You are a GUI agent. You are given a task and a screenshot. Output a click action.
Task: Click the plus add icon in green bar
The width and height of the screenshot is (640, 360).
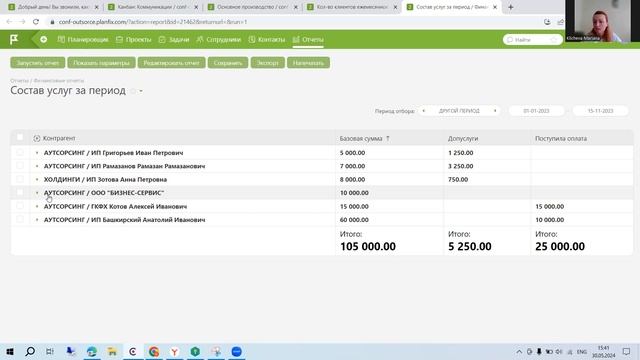point(44,40)
